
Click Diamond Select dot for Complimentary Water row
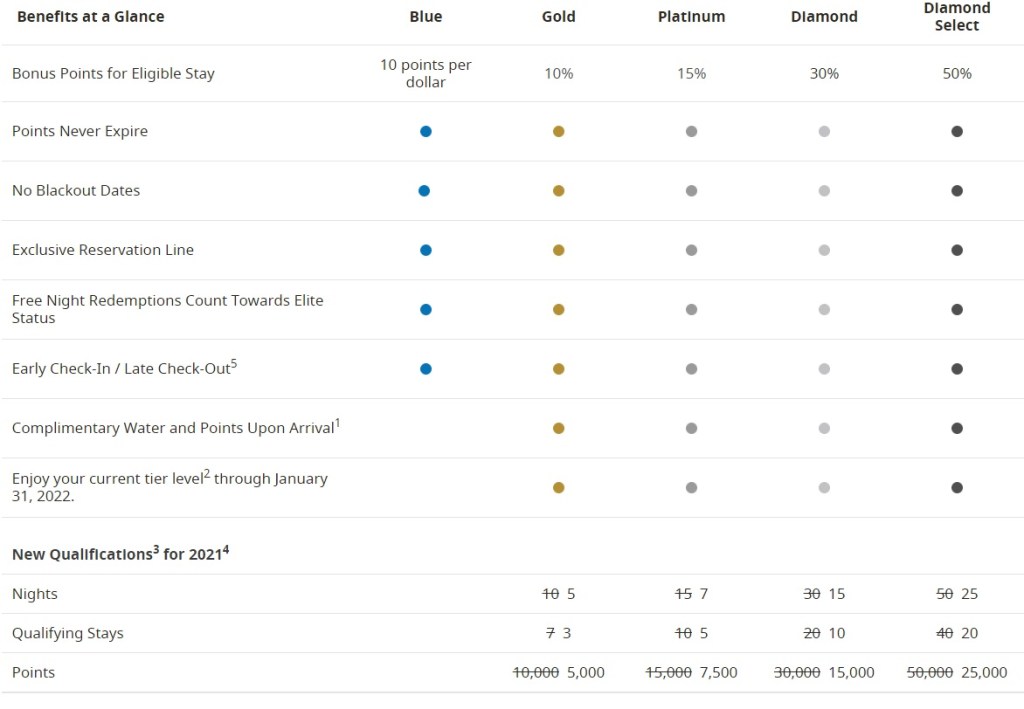(x=957, y=428)
